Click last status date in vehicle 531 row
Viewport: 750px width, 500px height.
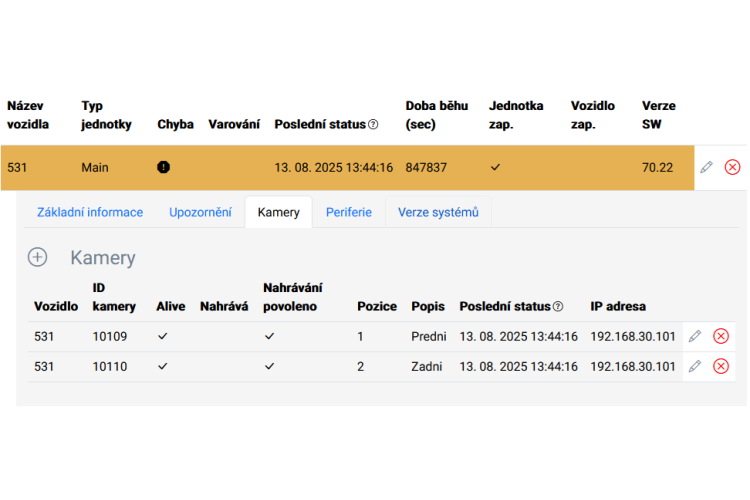tap(333, 167)
